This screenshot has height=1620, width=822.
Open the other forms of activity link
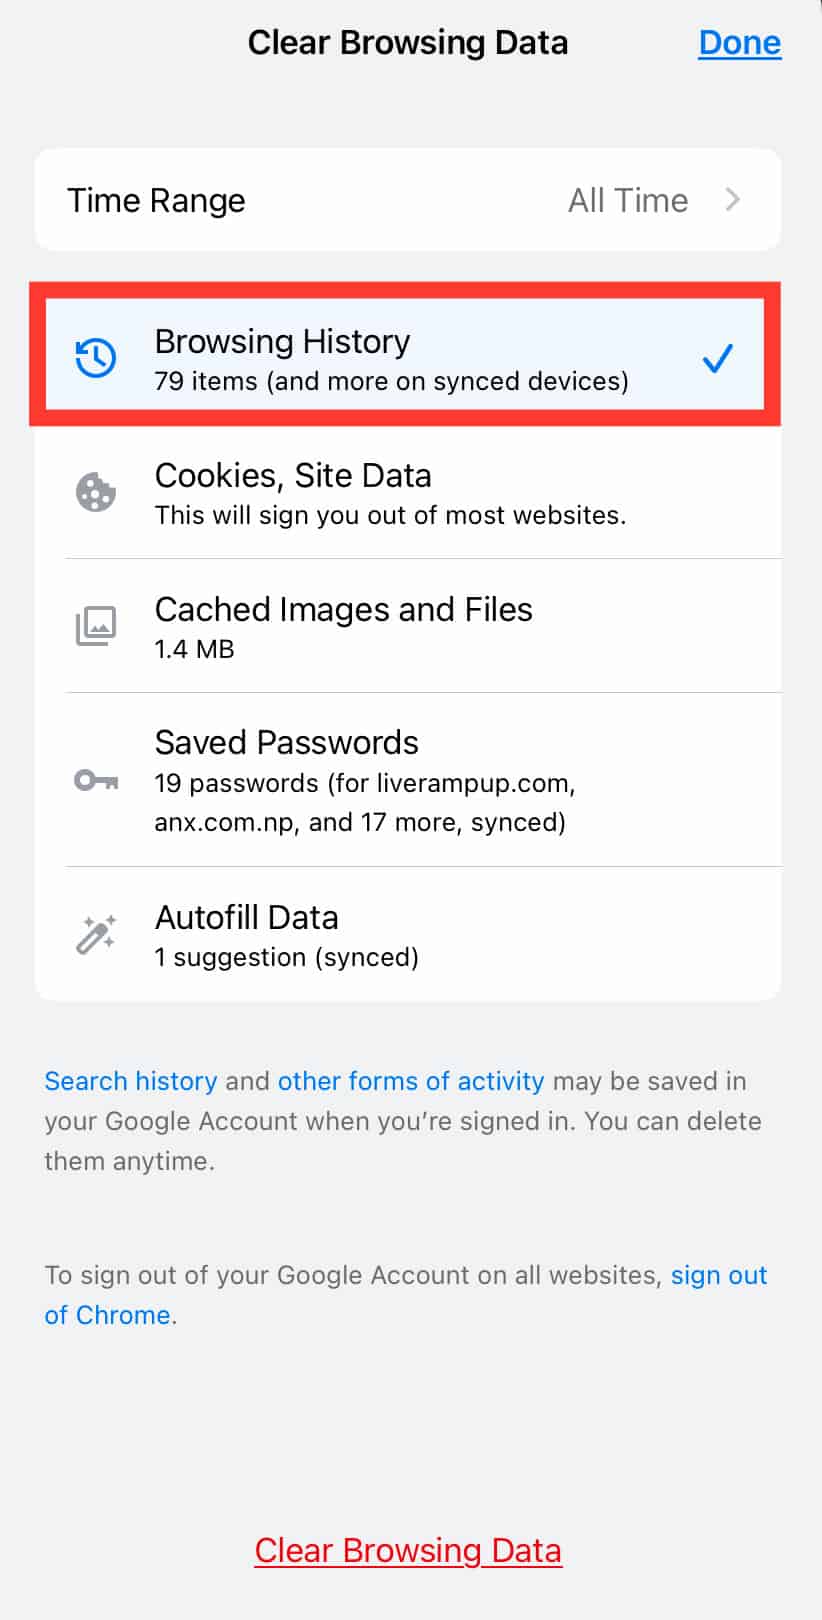pos(411,1081)
